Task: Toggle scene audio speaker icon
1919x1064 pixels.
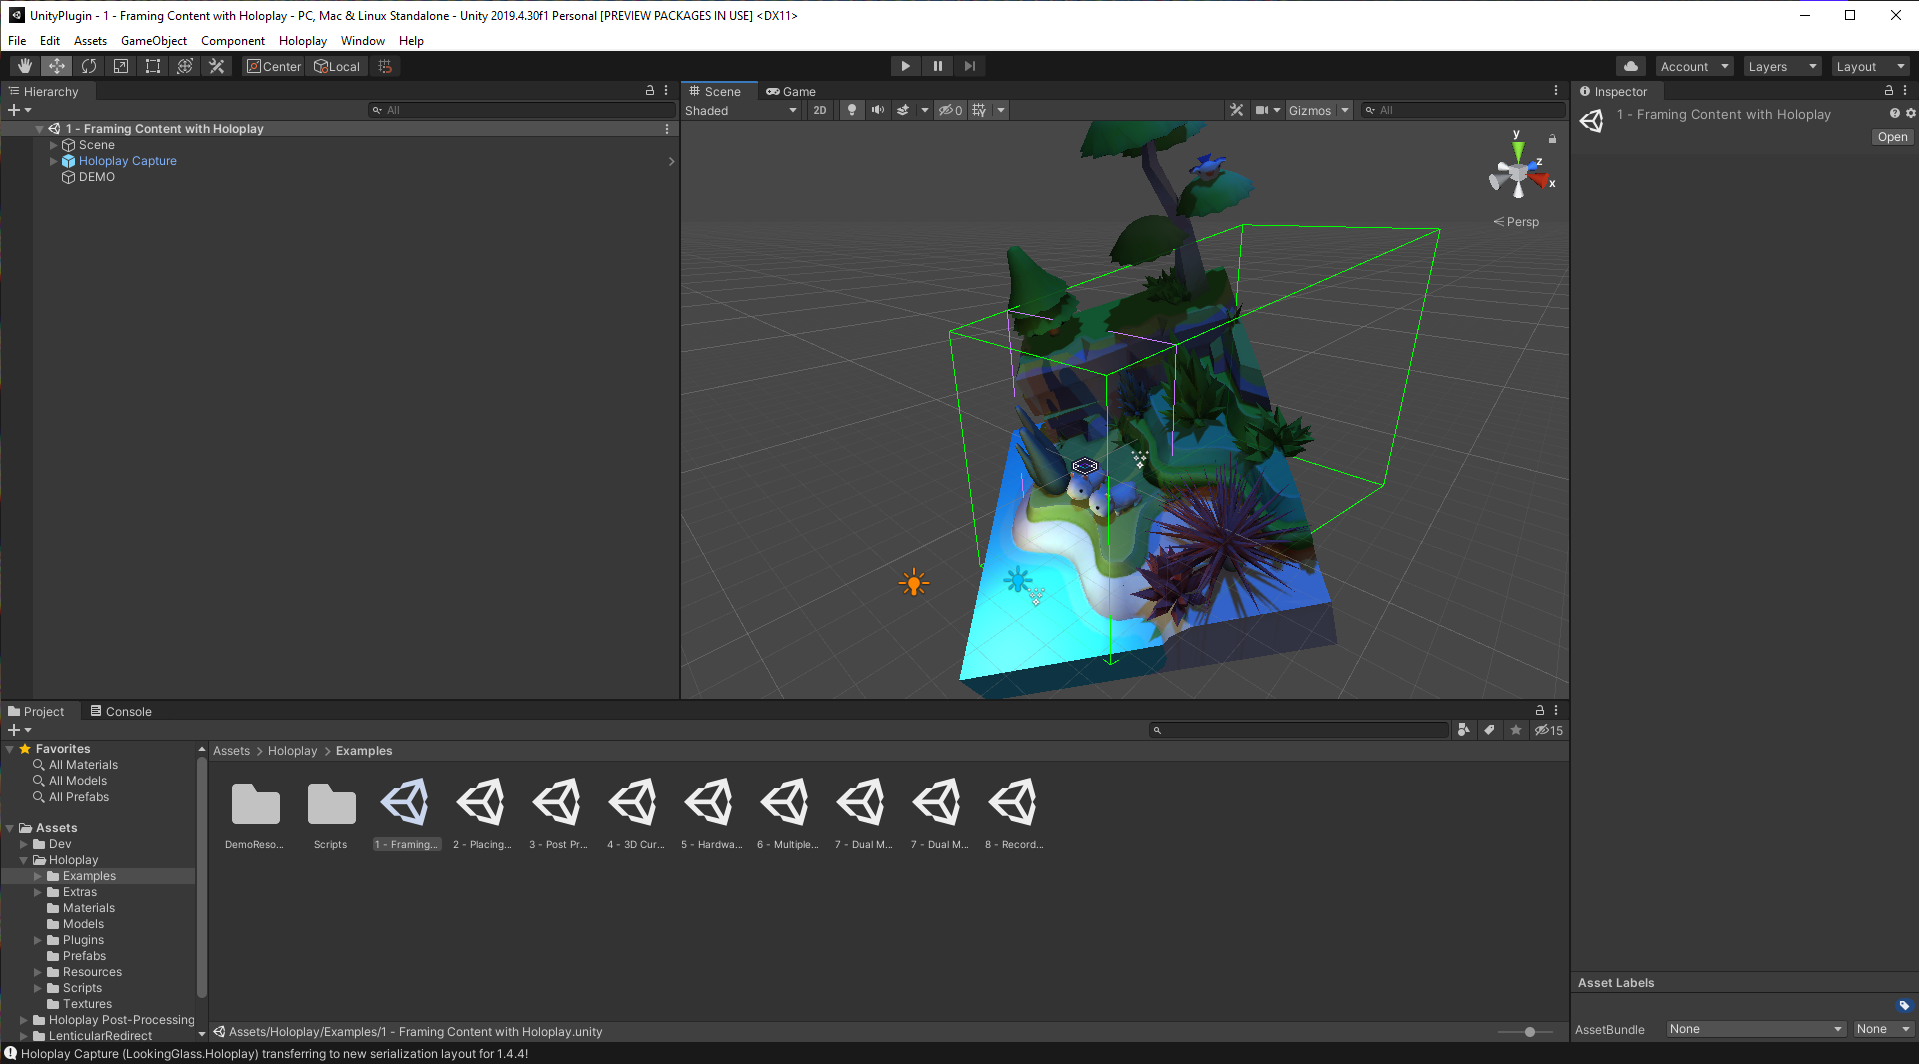Action: (x=877, y=110)
